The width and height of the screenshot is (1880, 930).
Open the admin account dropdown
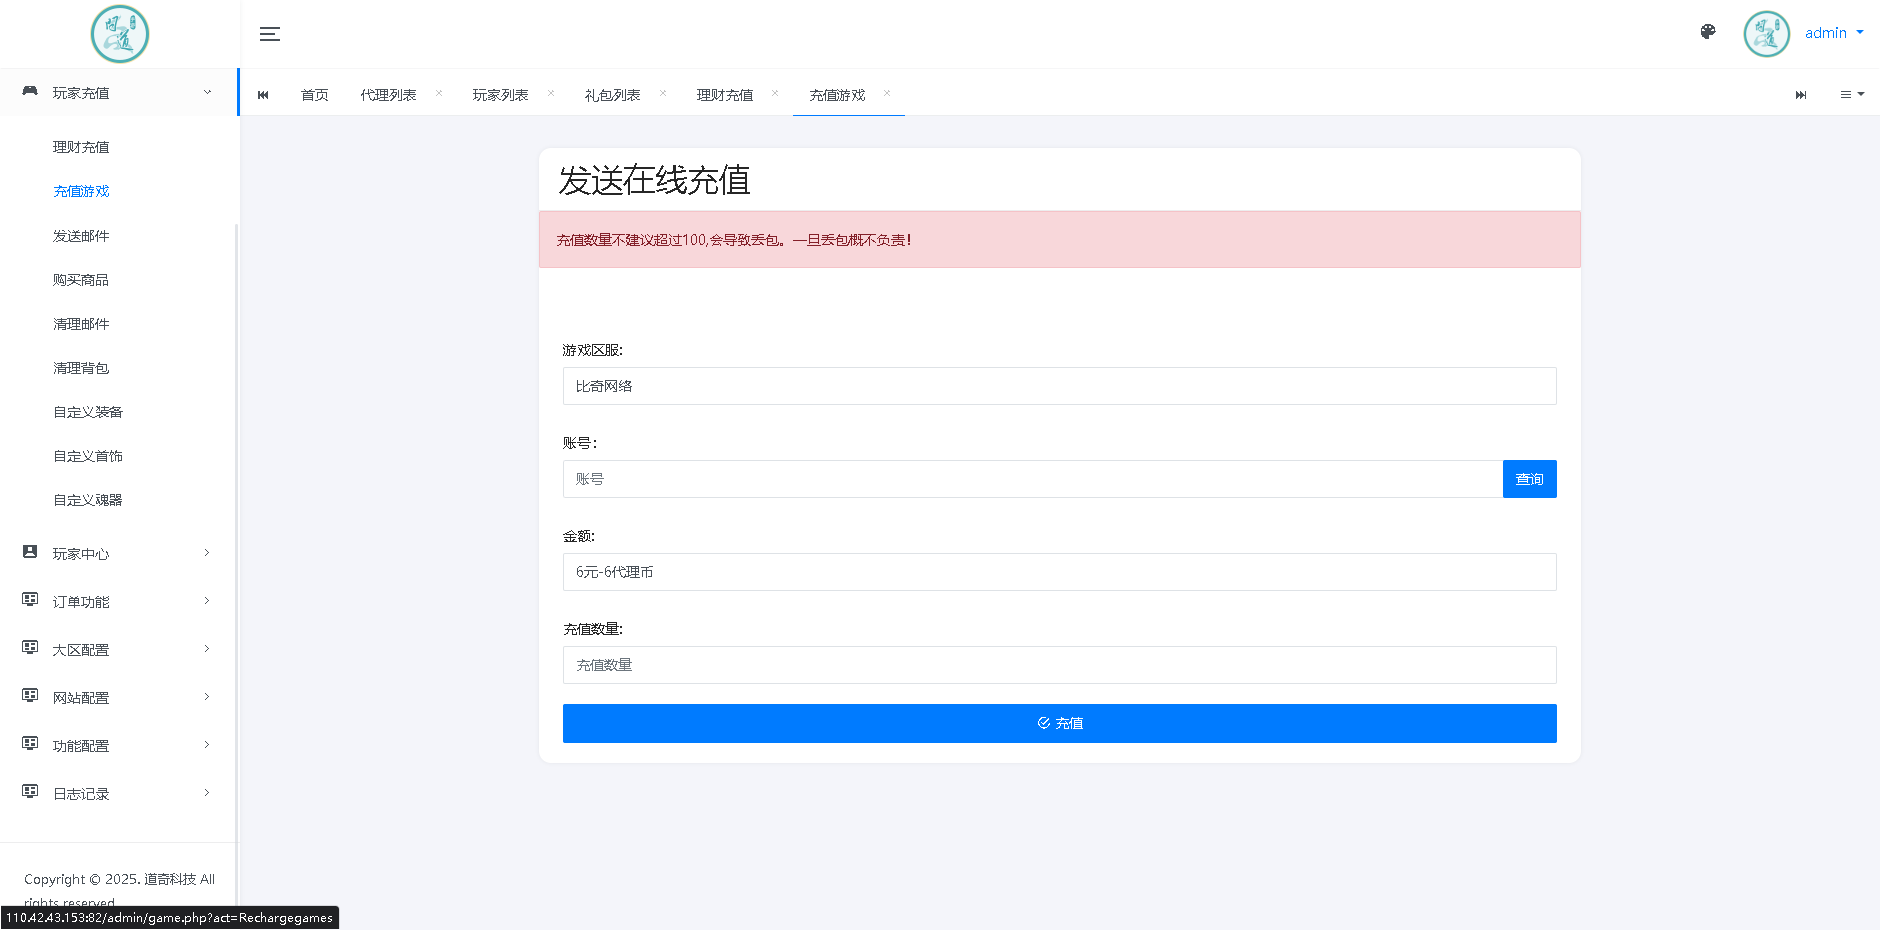[x=1835, y=32]
